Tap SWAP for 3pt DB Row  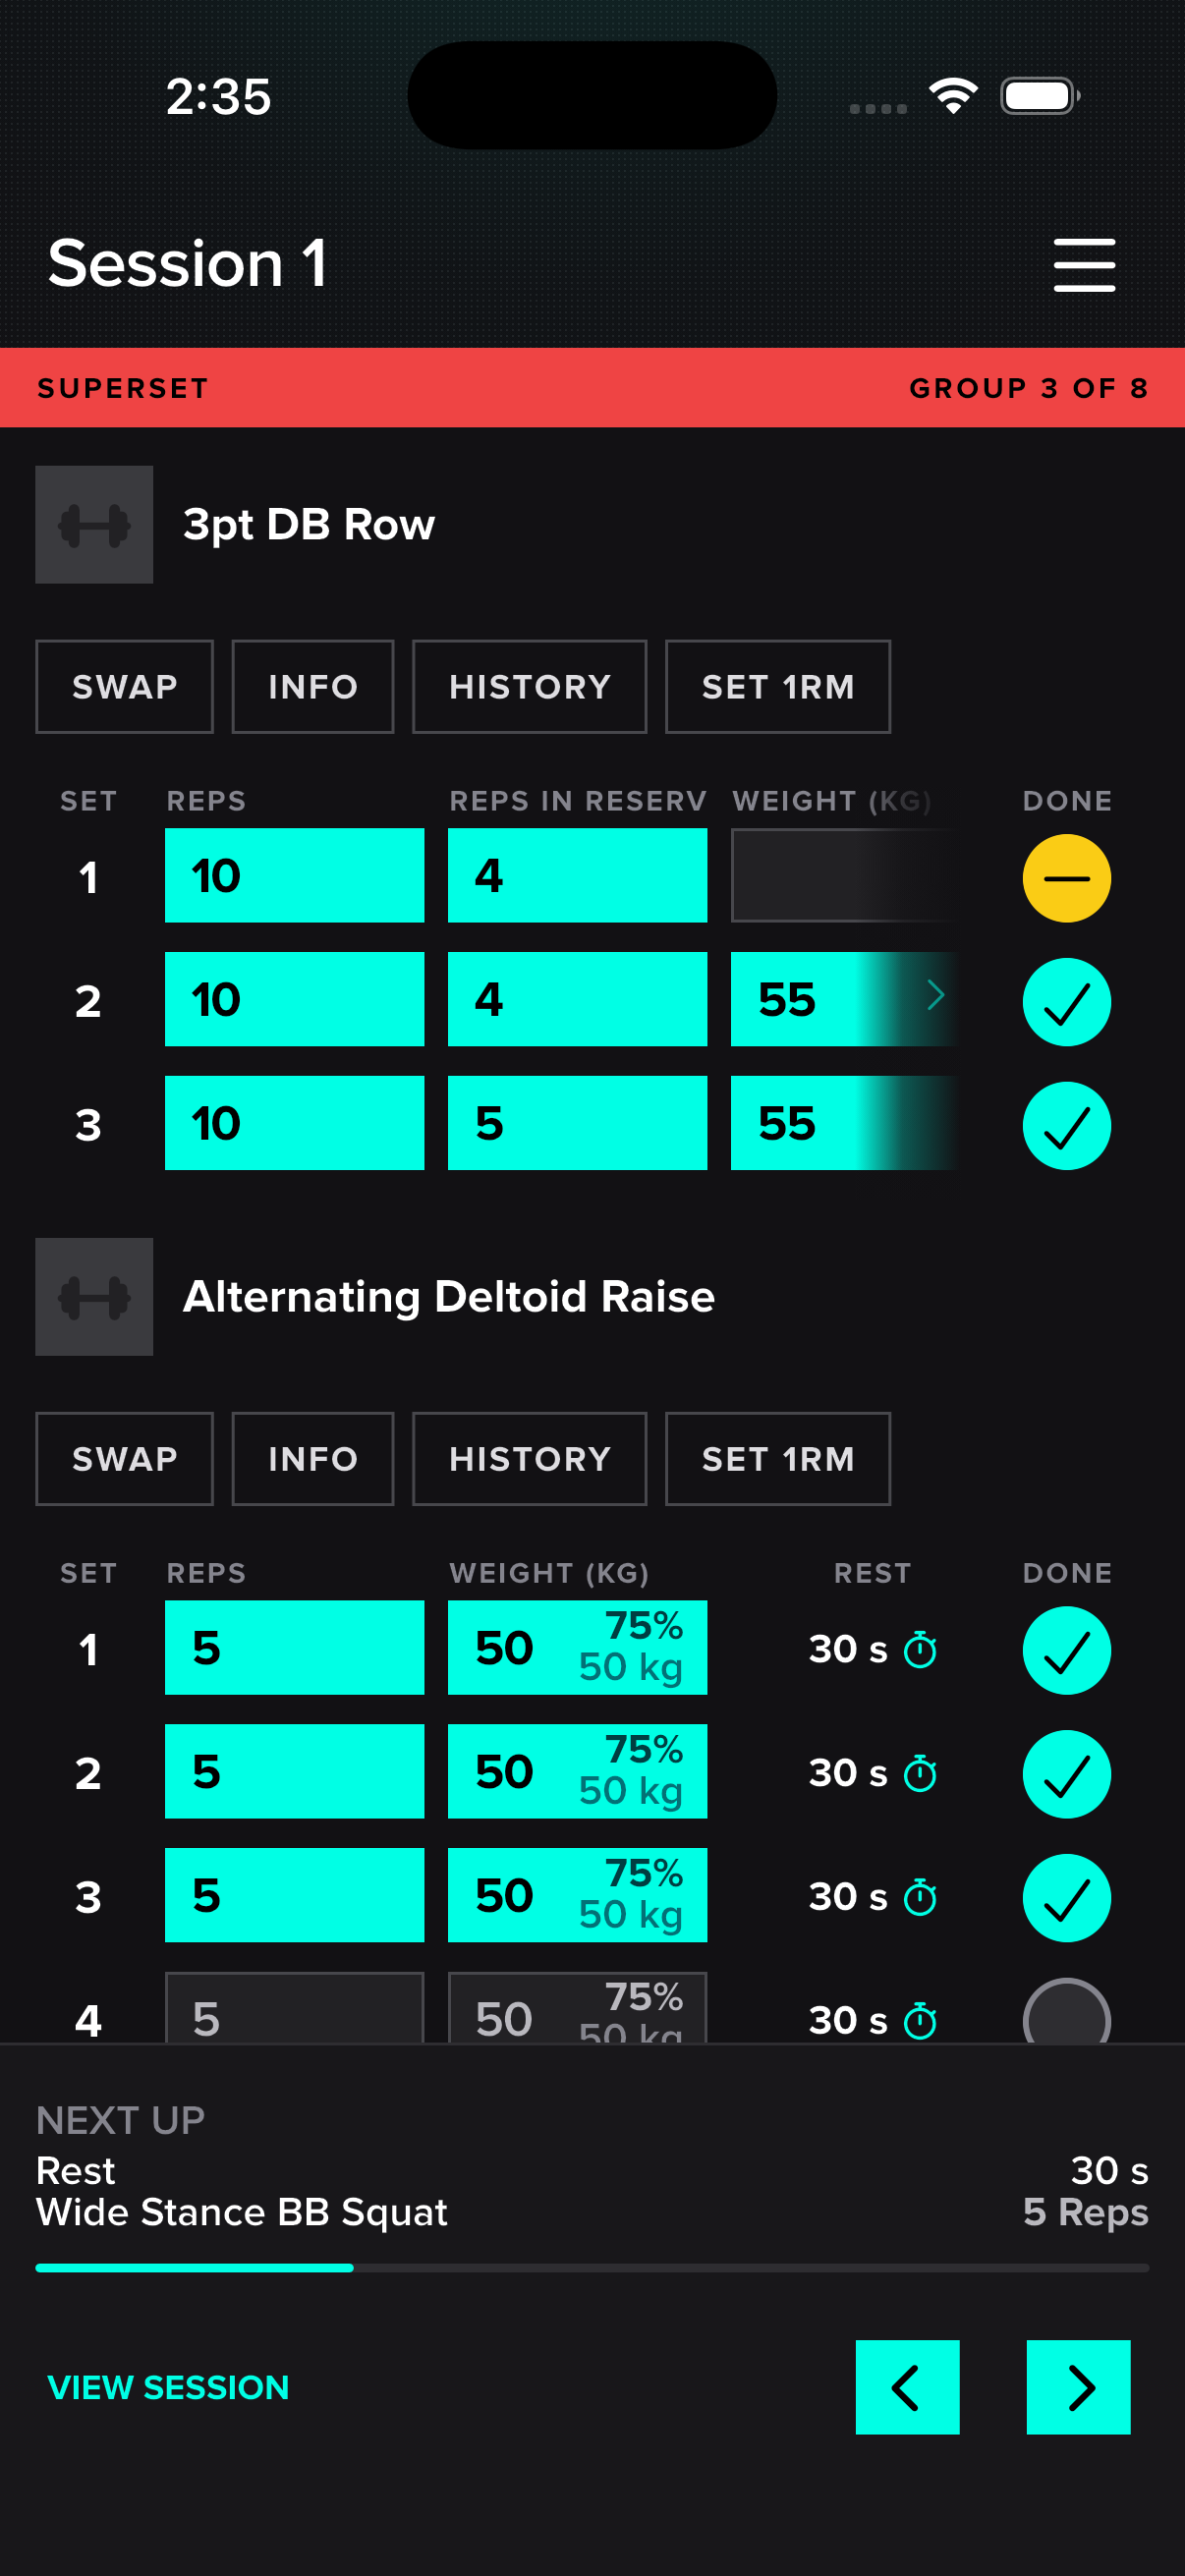(x=124, y=687)
